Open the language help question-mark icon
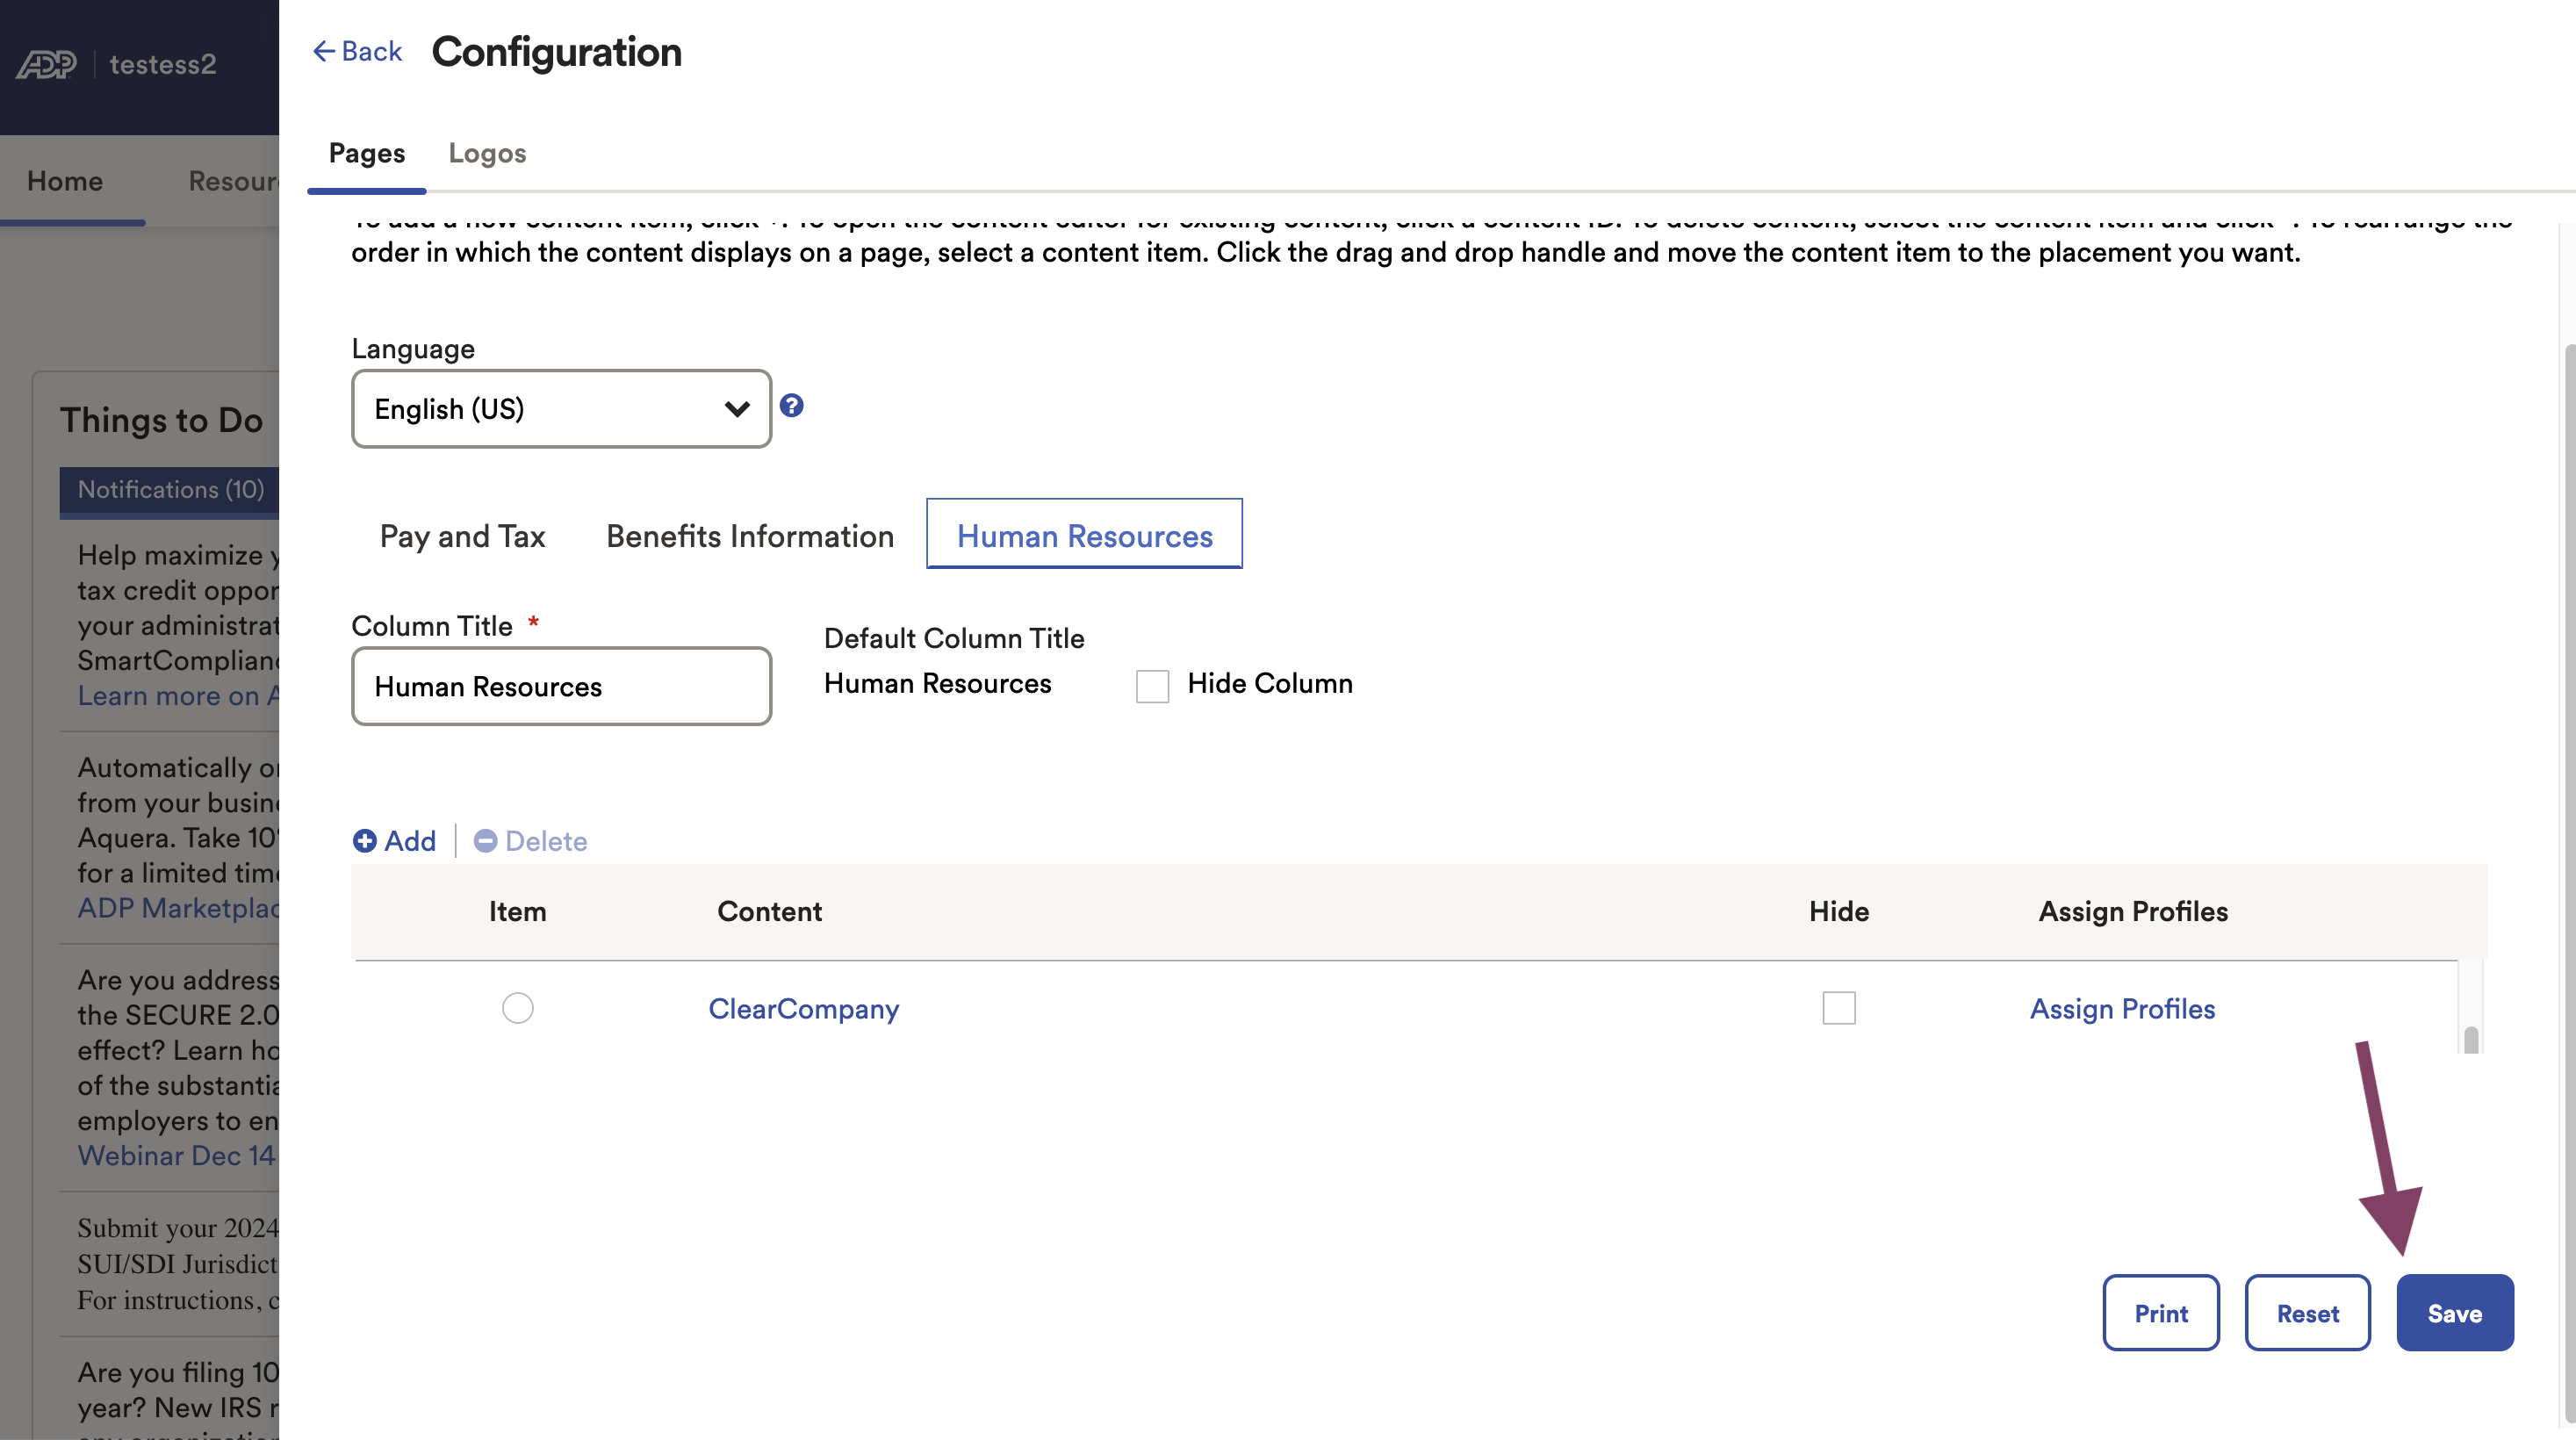Viewport: 2576px width, 1440px height. click(791, 406)
